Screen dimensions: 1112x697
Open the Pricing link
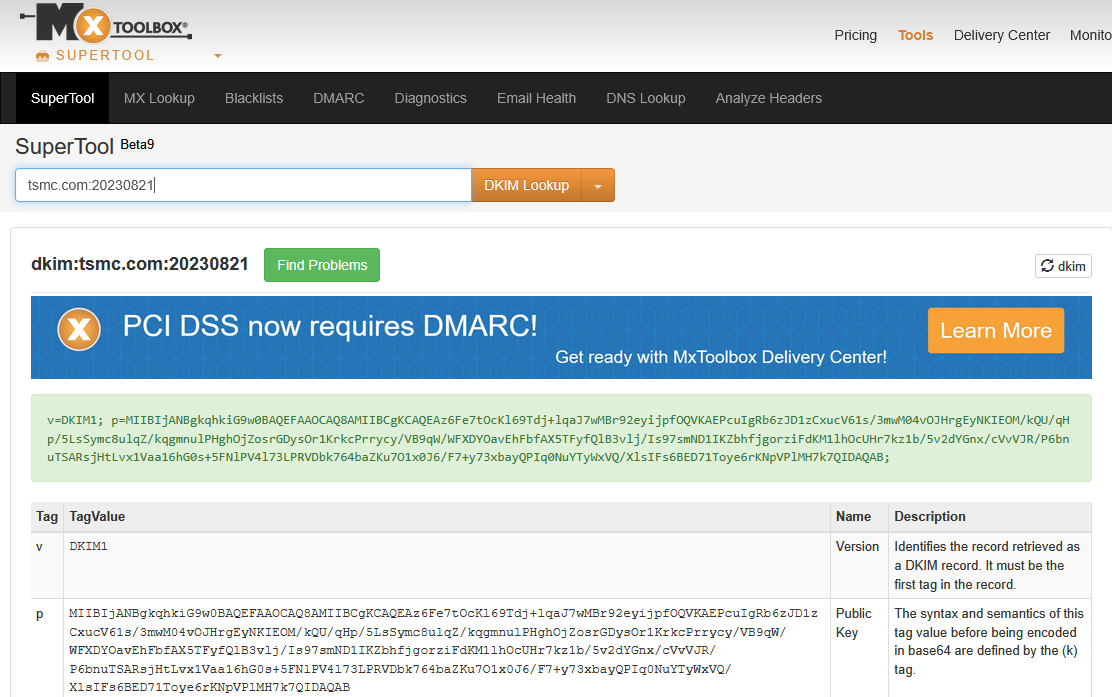pos(855,35)
